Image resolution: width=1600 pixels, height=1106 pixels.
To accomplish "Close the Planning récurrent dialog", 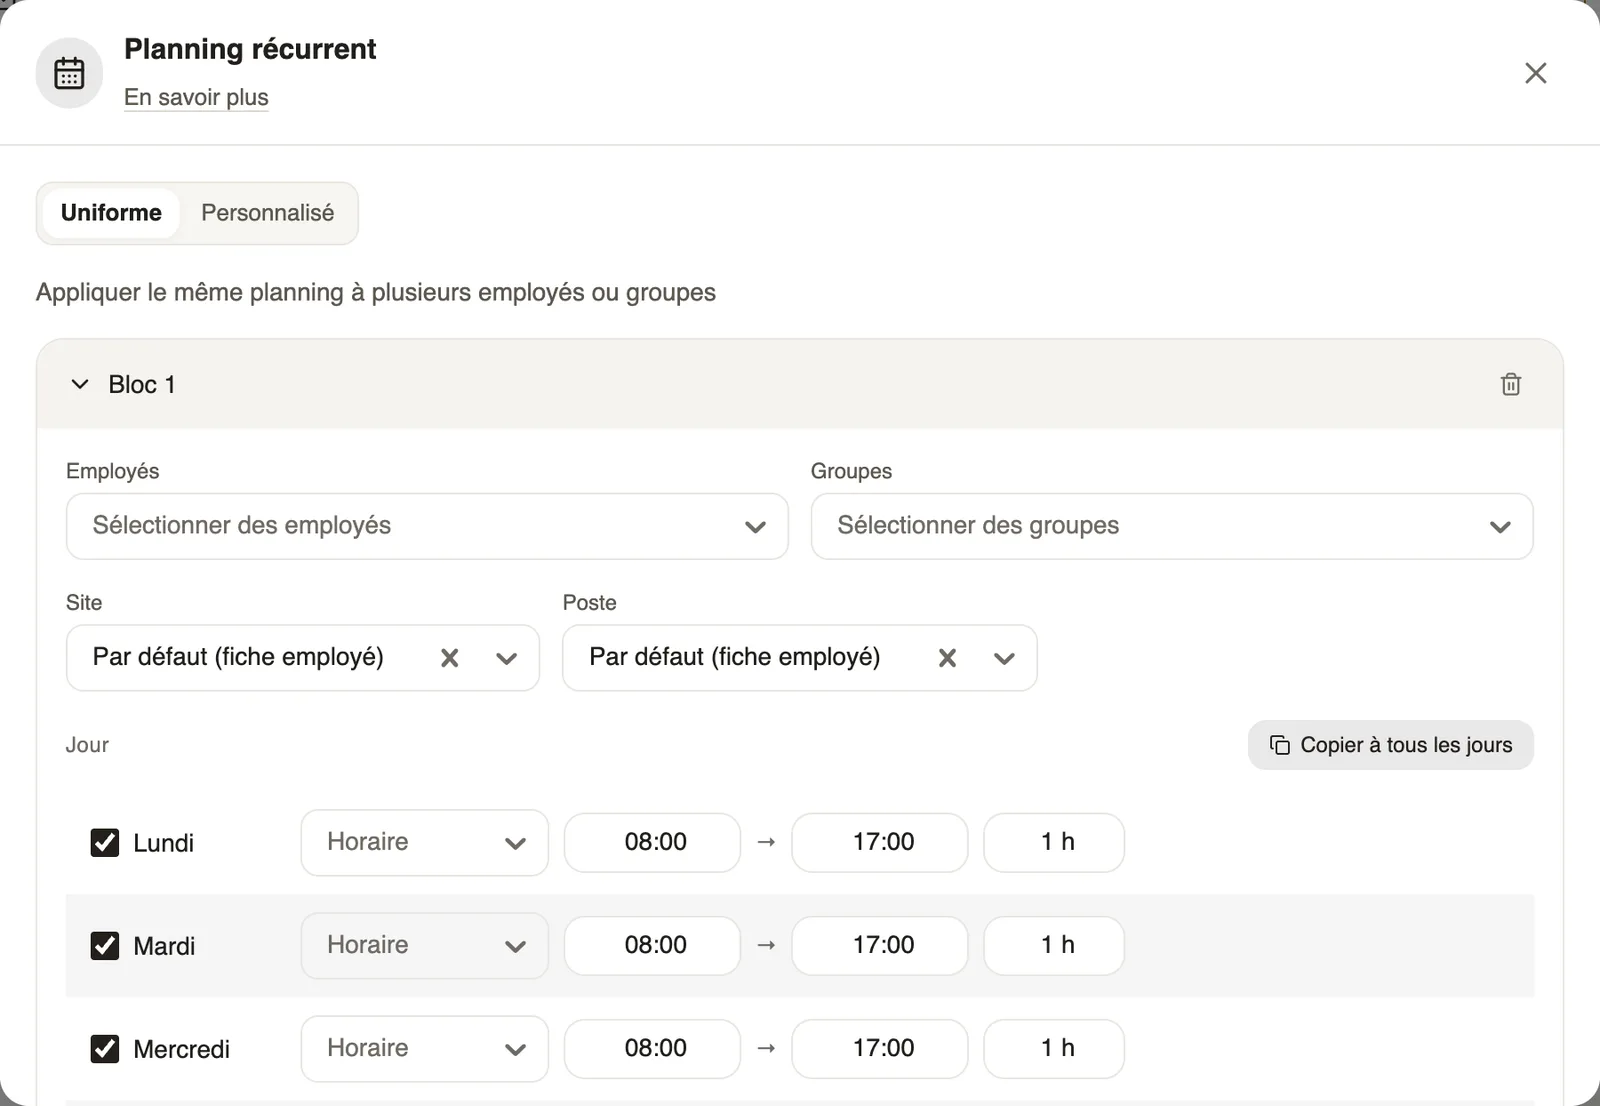I will pyautogui.click(x=1535, y=73).
